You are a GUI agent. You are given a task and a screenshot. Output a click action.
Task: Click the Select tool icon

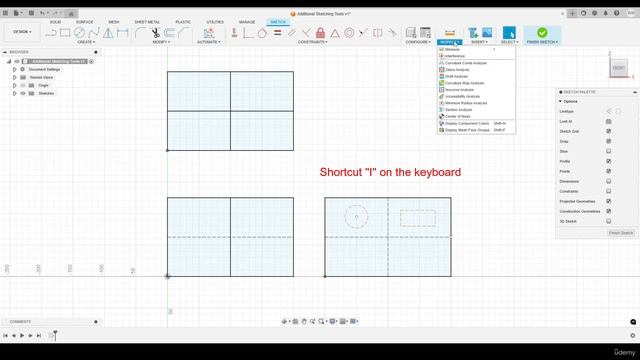pyautogui.click(x=509, y=33)
